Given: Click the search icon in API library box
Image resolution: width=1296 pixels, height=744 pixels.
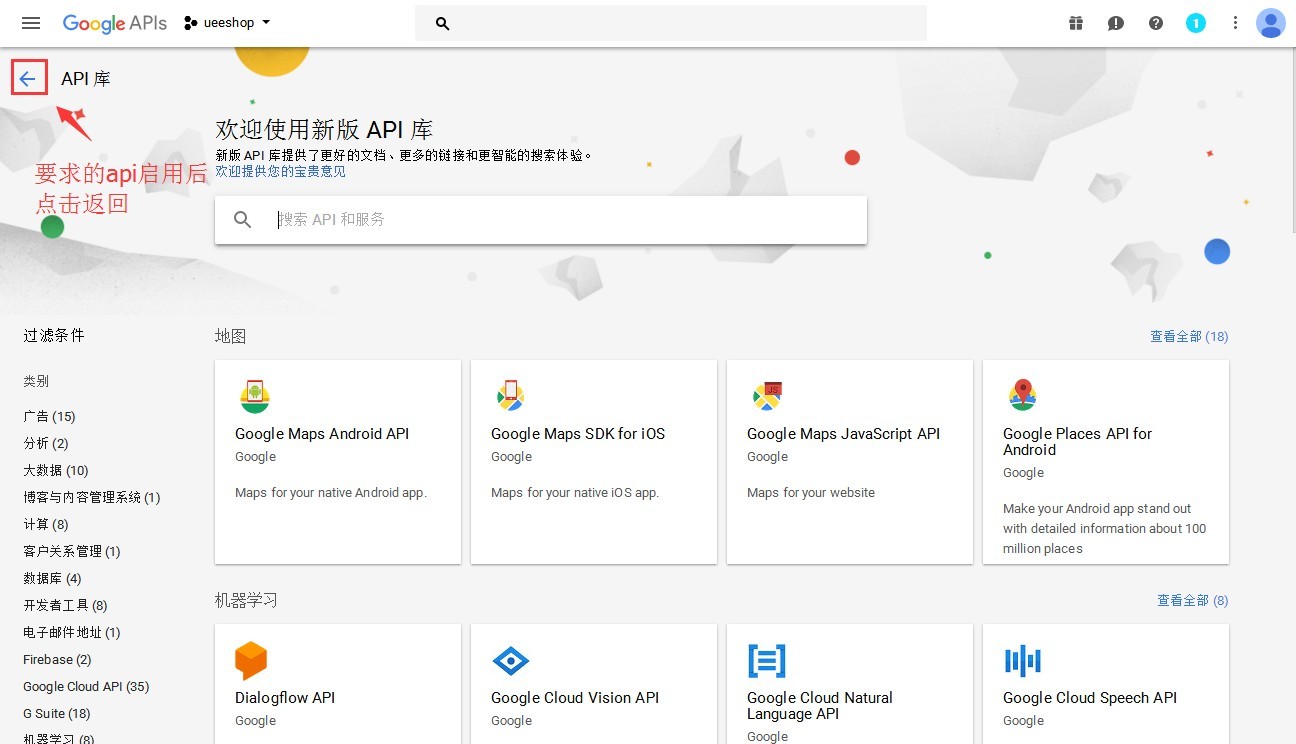Looking at the screenshot, I should (242, 219).
